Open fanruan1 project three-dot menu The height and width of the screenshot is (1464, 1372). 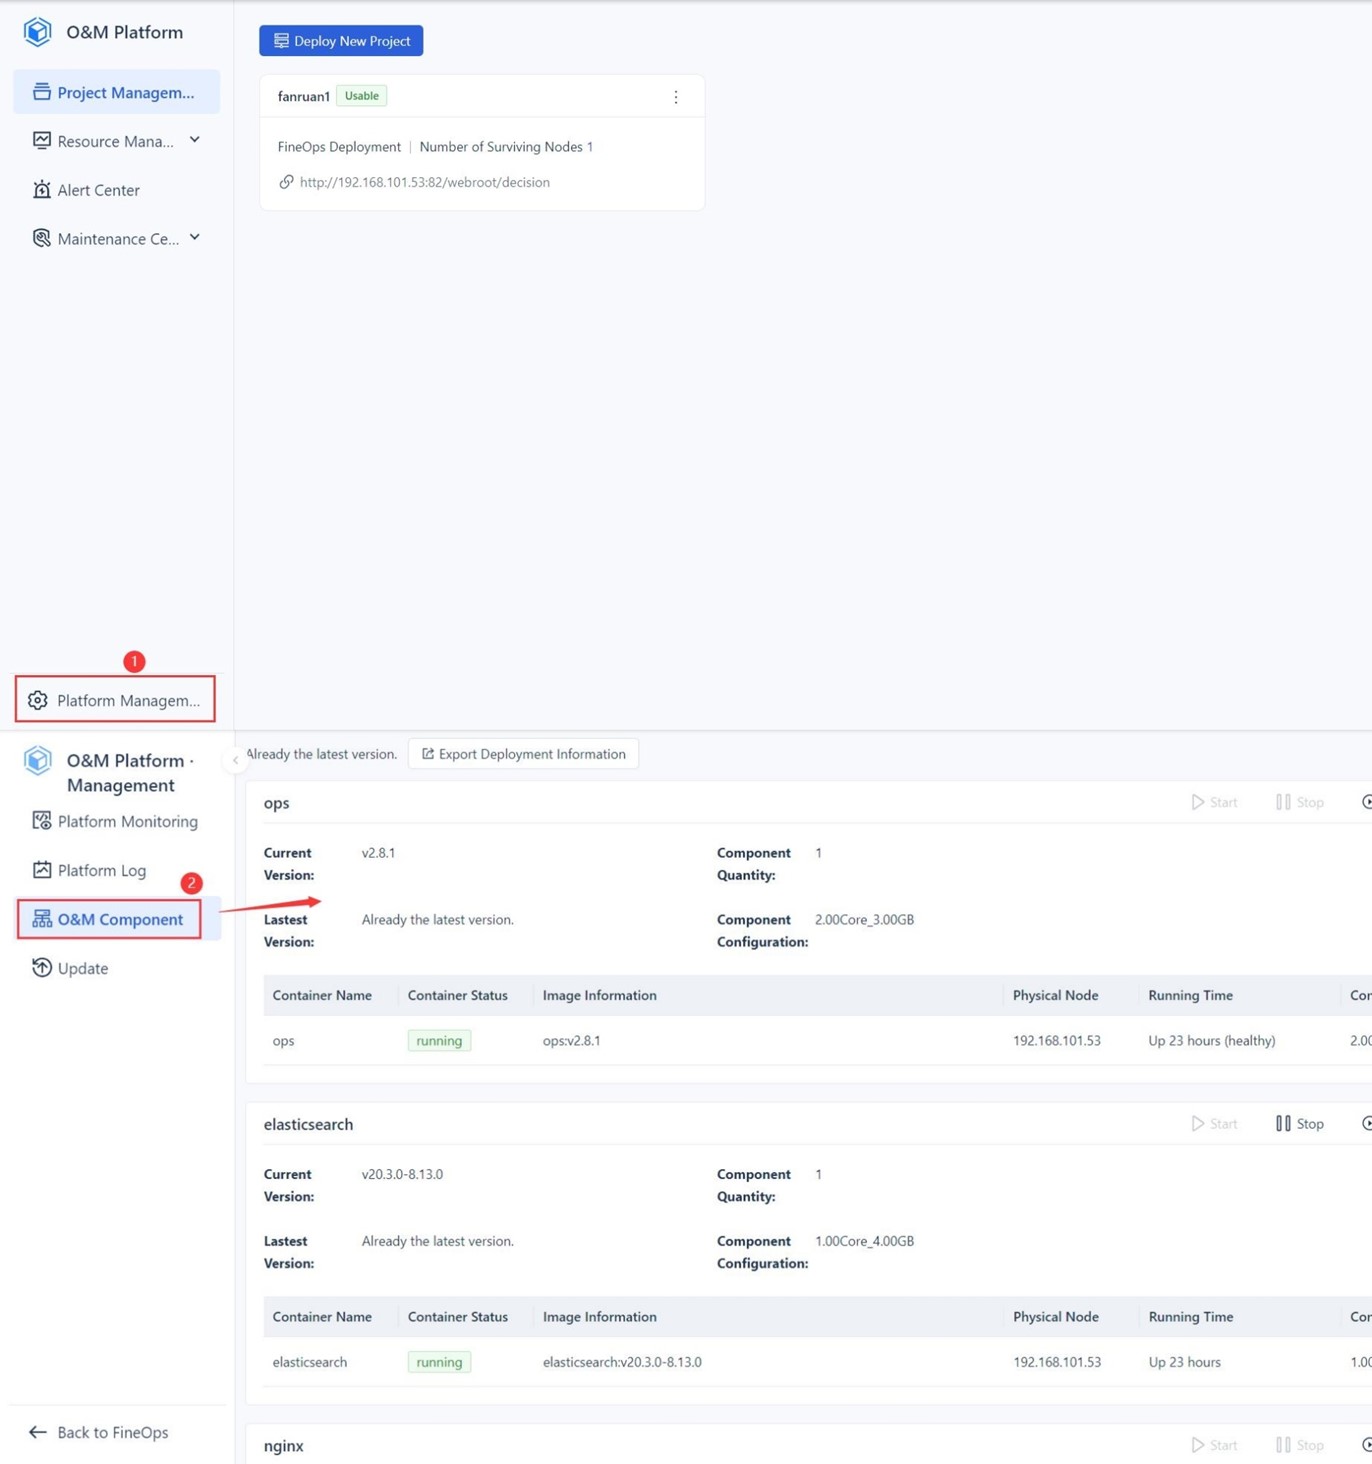[676, 97]
